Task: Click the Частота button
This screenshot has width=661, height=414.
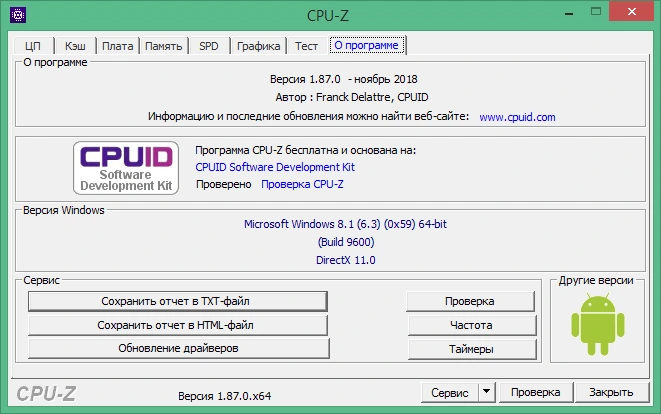Action: 472,325
